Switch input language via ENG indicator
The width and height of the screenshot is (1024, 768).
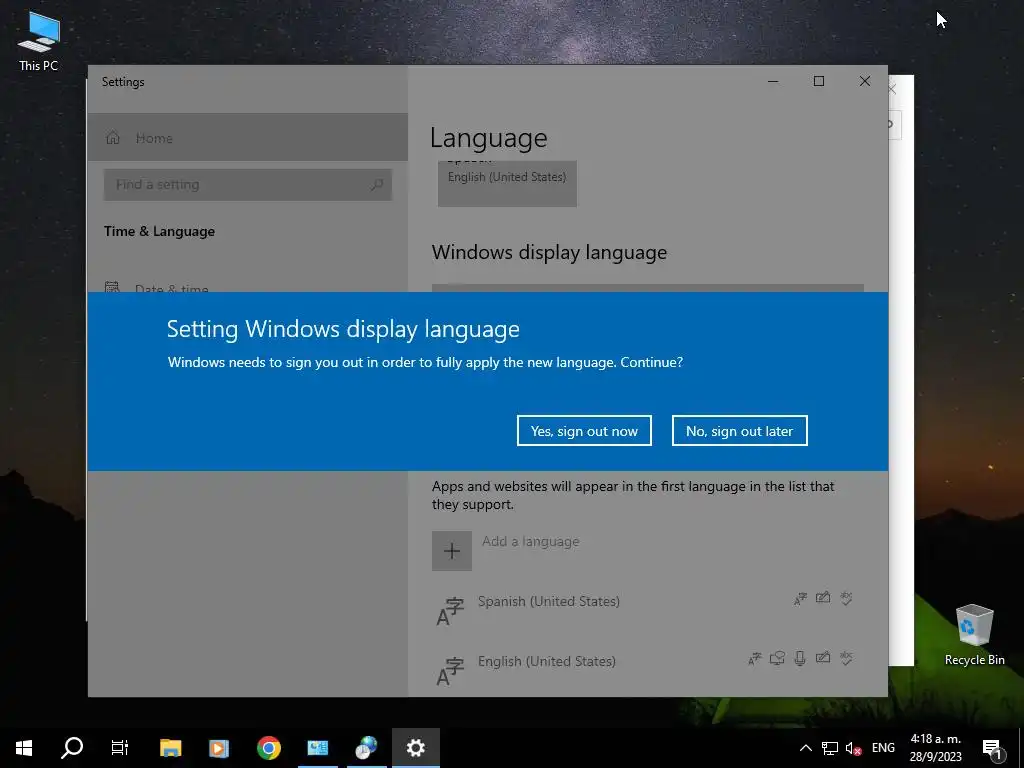pyautogui.click(x=883, y=748)
